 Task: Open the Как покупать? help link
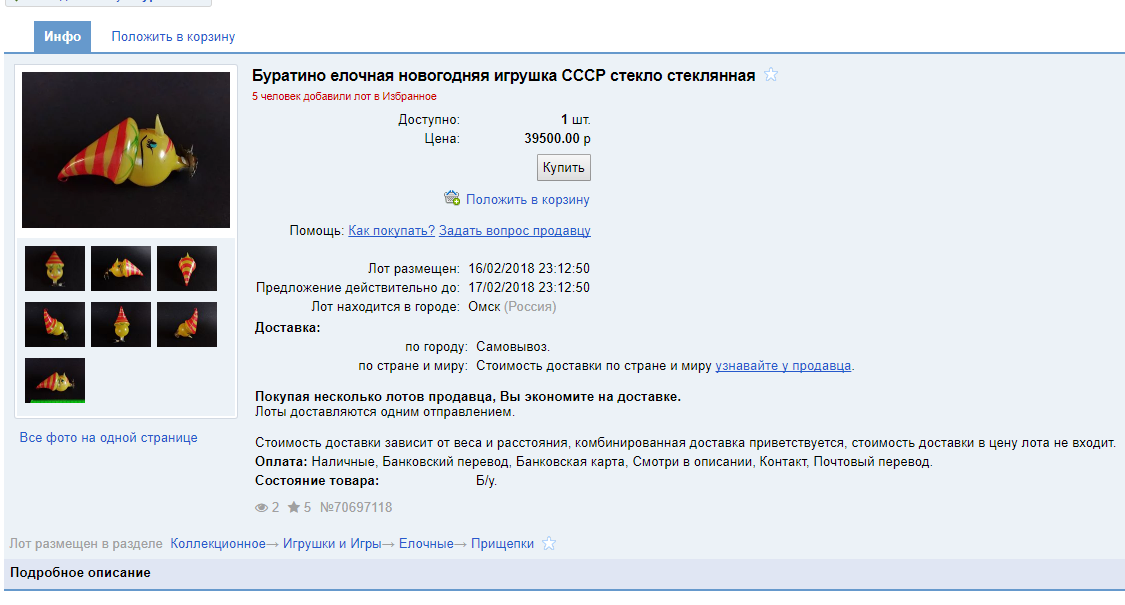391,230
